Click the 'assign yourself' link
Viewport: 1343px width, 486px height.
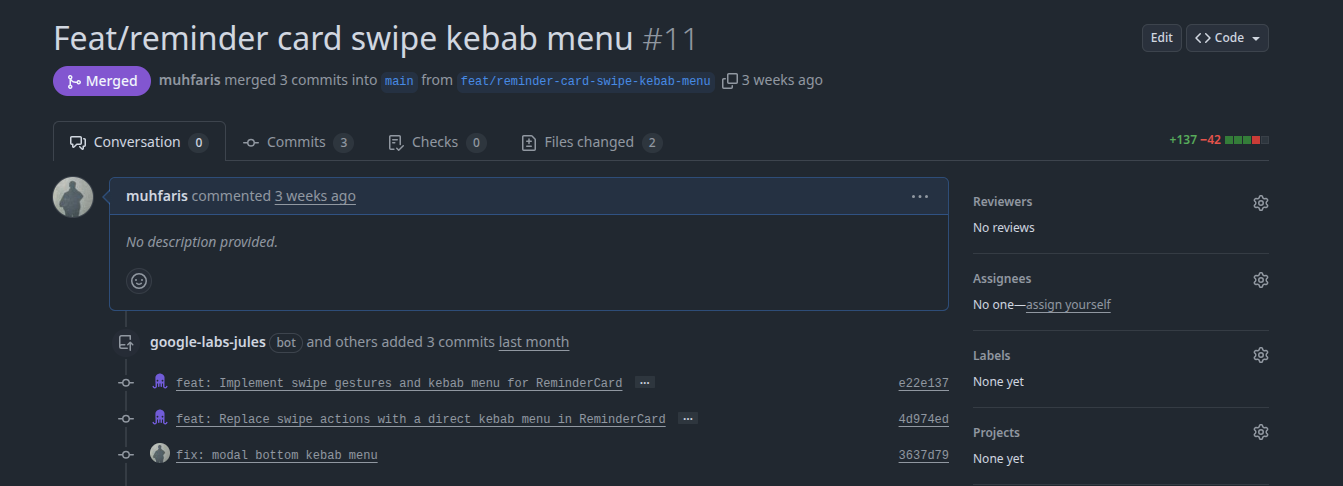pos(1068,305)
